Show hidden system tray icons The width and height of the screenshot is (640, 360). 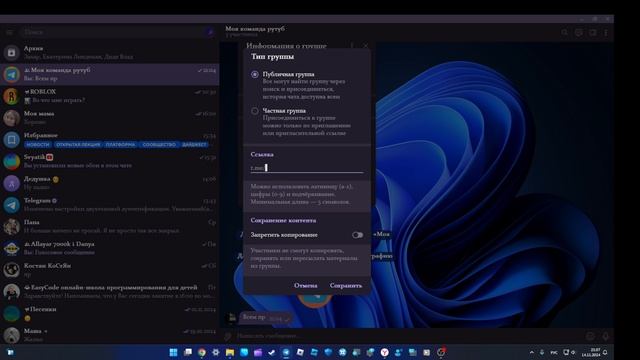pos(531,352)
